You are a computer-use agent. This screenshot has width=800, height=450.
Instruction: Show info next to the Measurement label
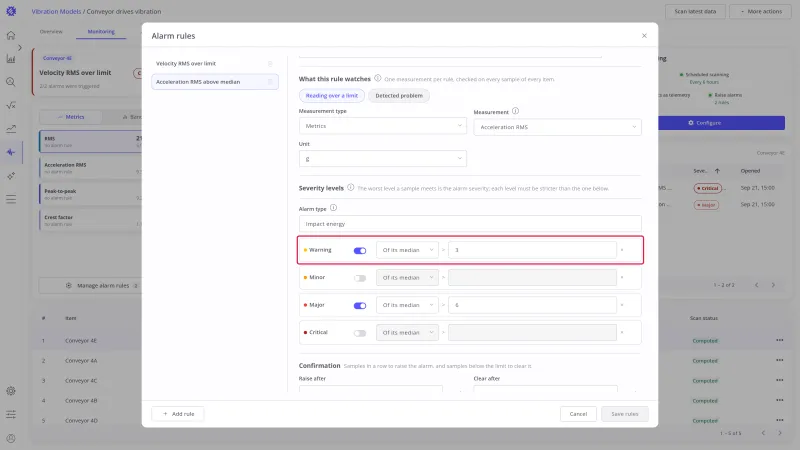515,111
